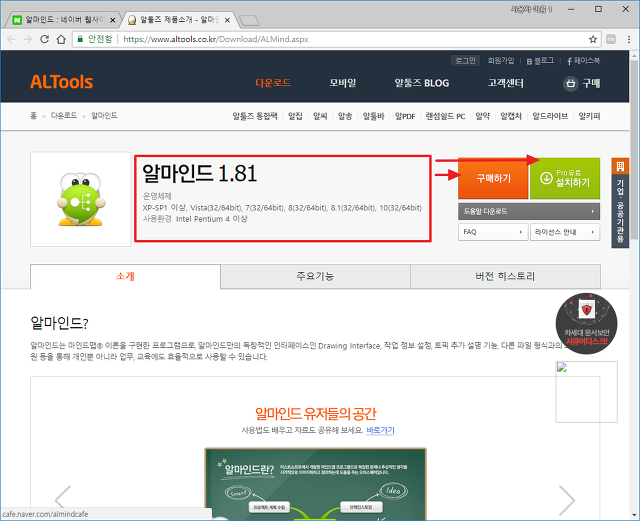This screenshot has height=521, width=640.
Task: Select 알툴즈 통합팩 product link
Action: click(255, 116)
